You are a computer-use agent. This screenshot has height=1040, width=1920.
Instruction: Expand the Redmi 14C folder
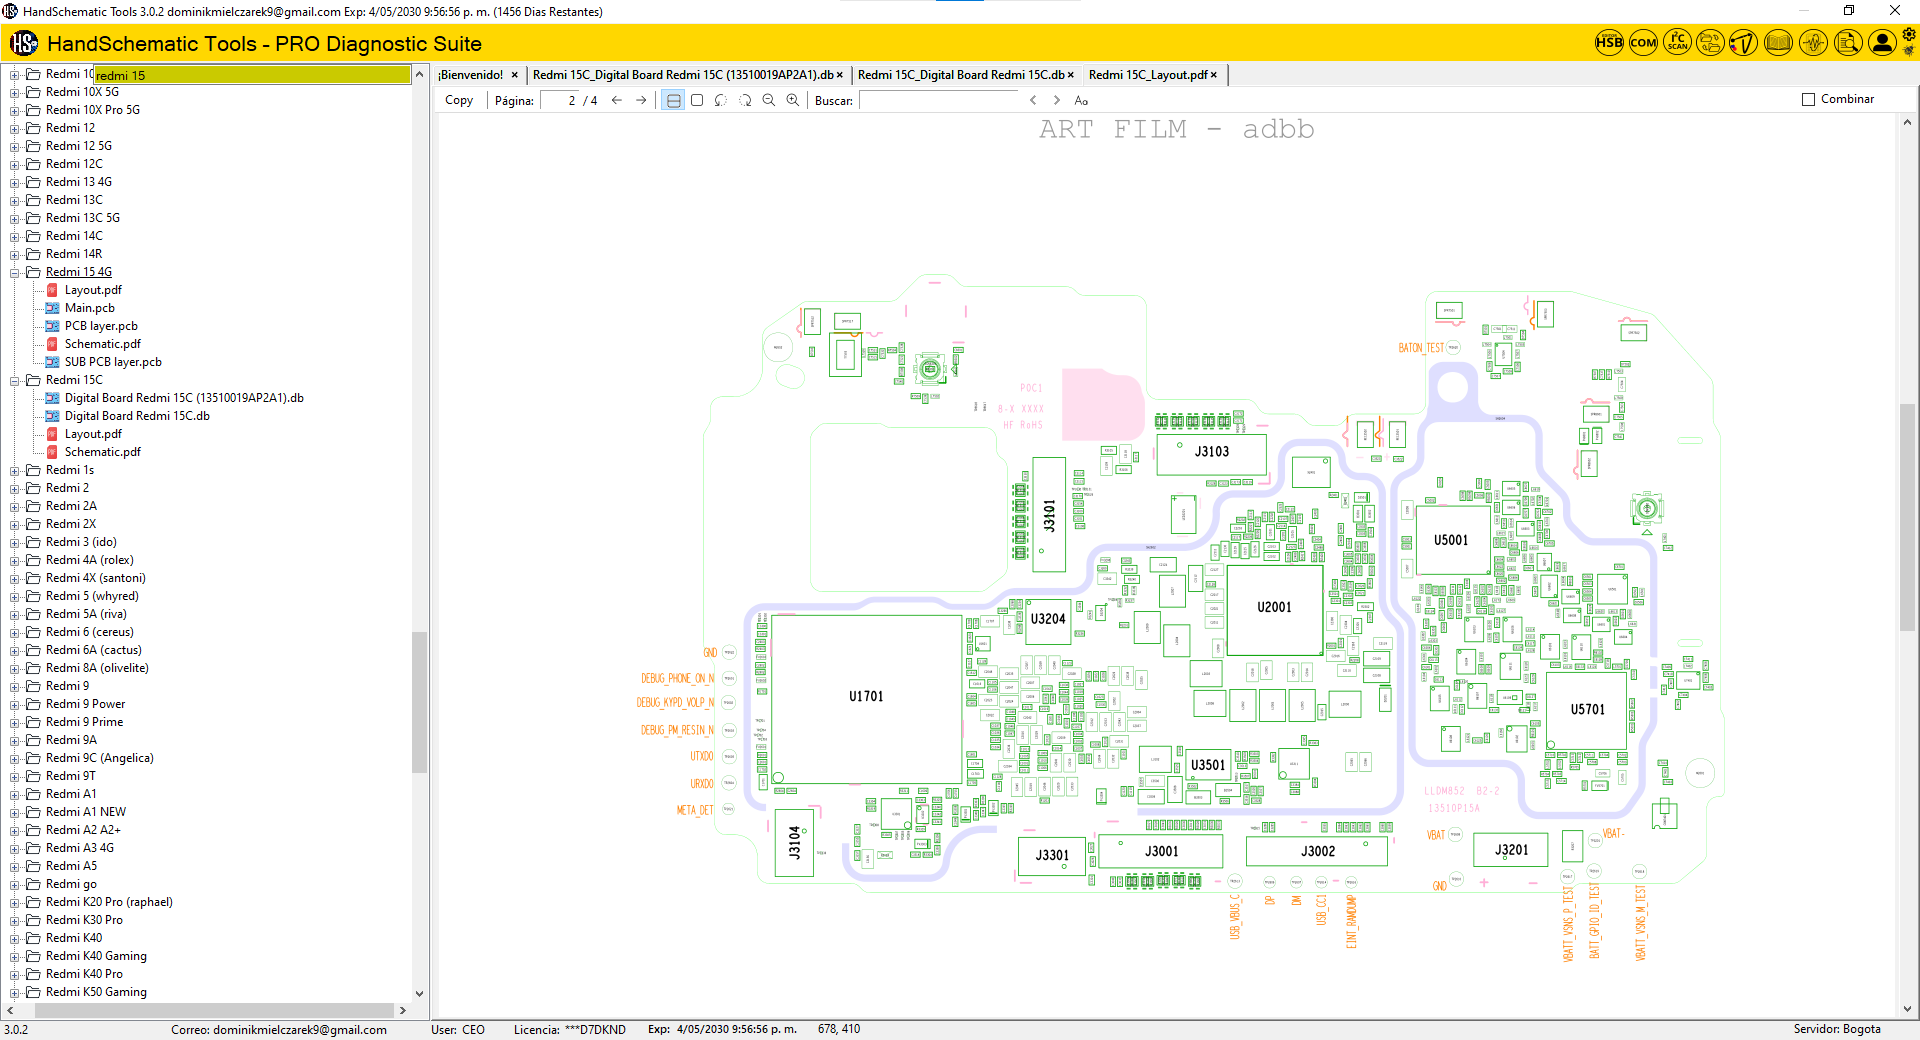click(15, 236)
